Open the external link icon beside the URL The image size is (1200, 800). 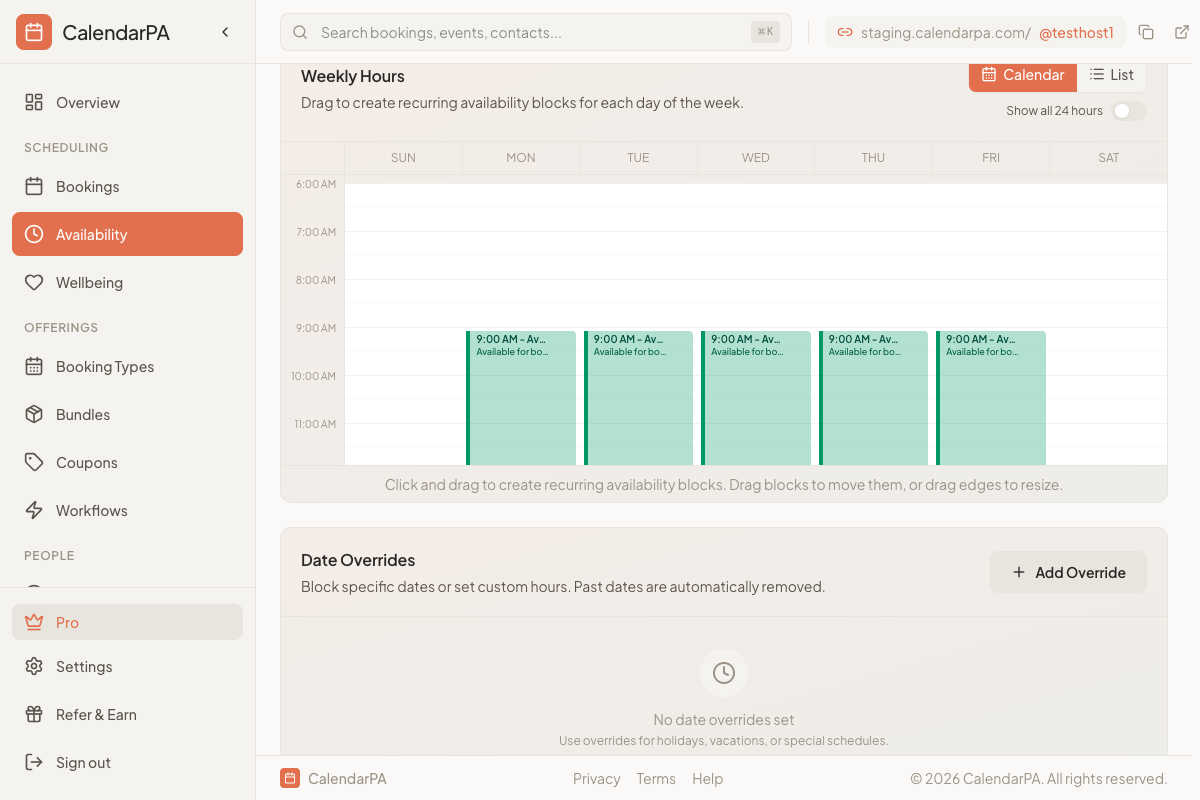[x=1182, y=31]
